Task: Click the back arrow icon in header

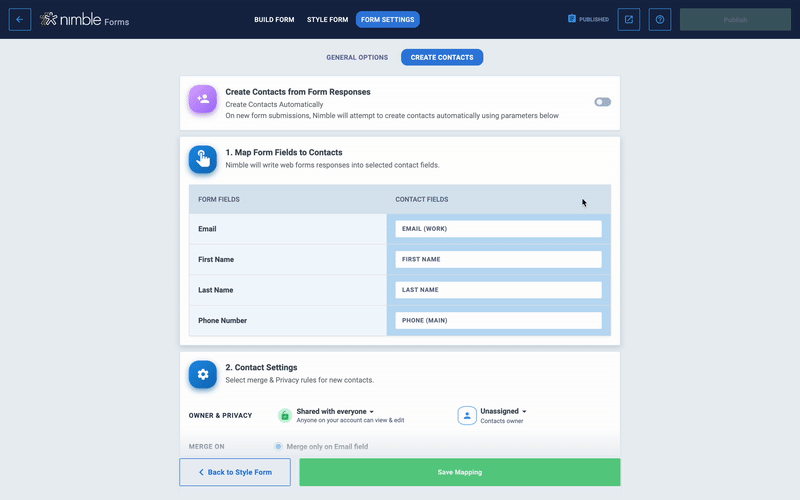Action: coord(20,19)
